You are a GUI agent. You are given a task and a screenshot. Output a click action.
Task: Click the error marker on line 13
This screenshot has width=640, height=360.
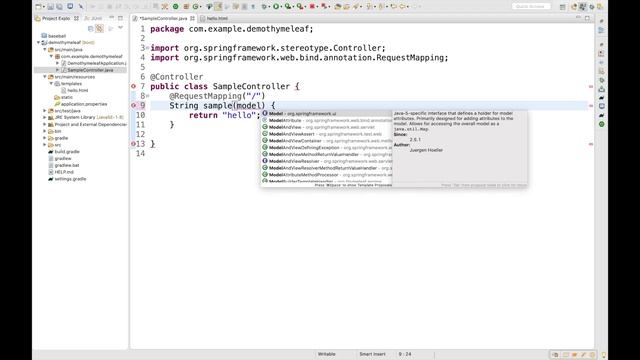click(x=133, y=144)
